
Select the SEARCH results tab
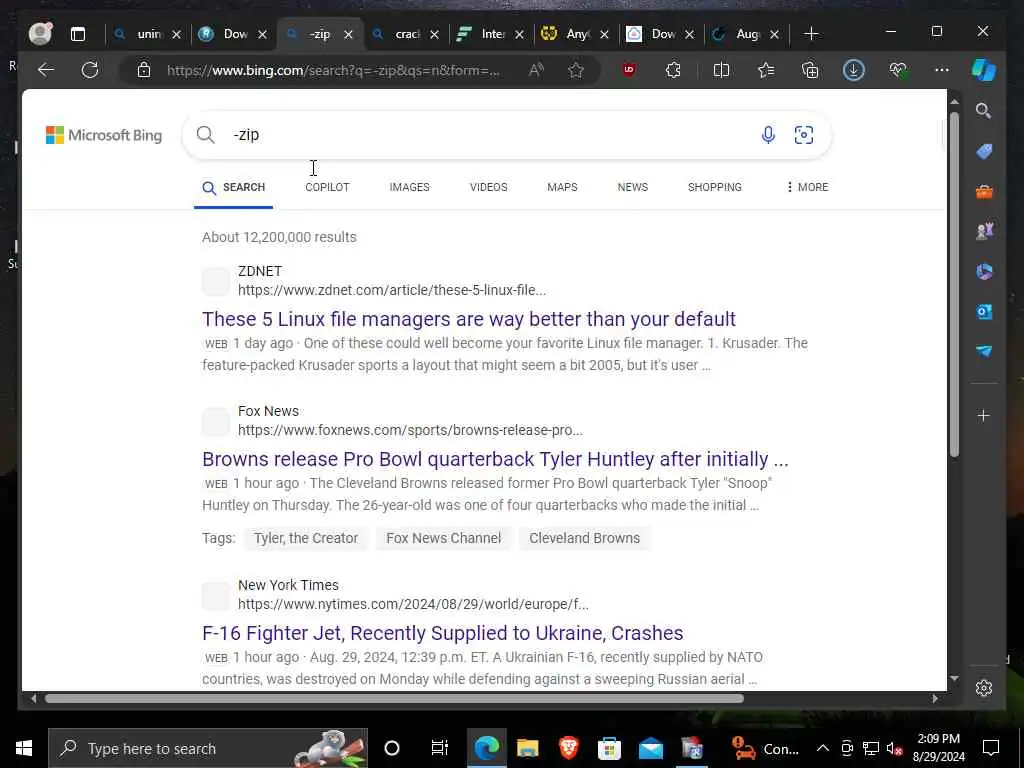coord(234,187)
